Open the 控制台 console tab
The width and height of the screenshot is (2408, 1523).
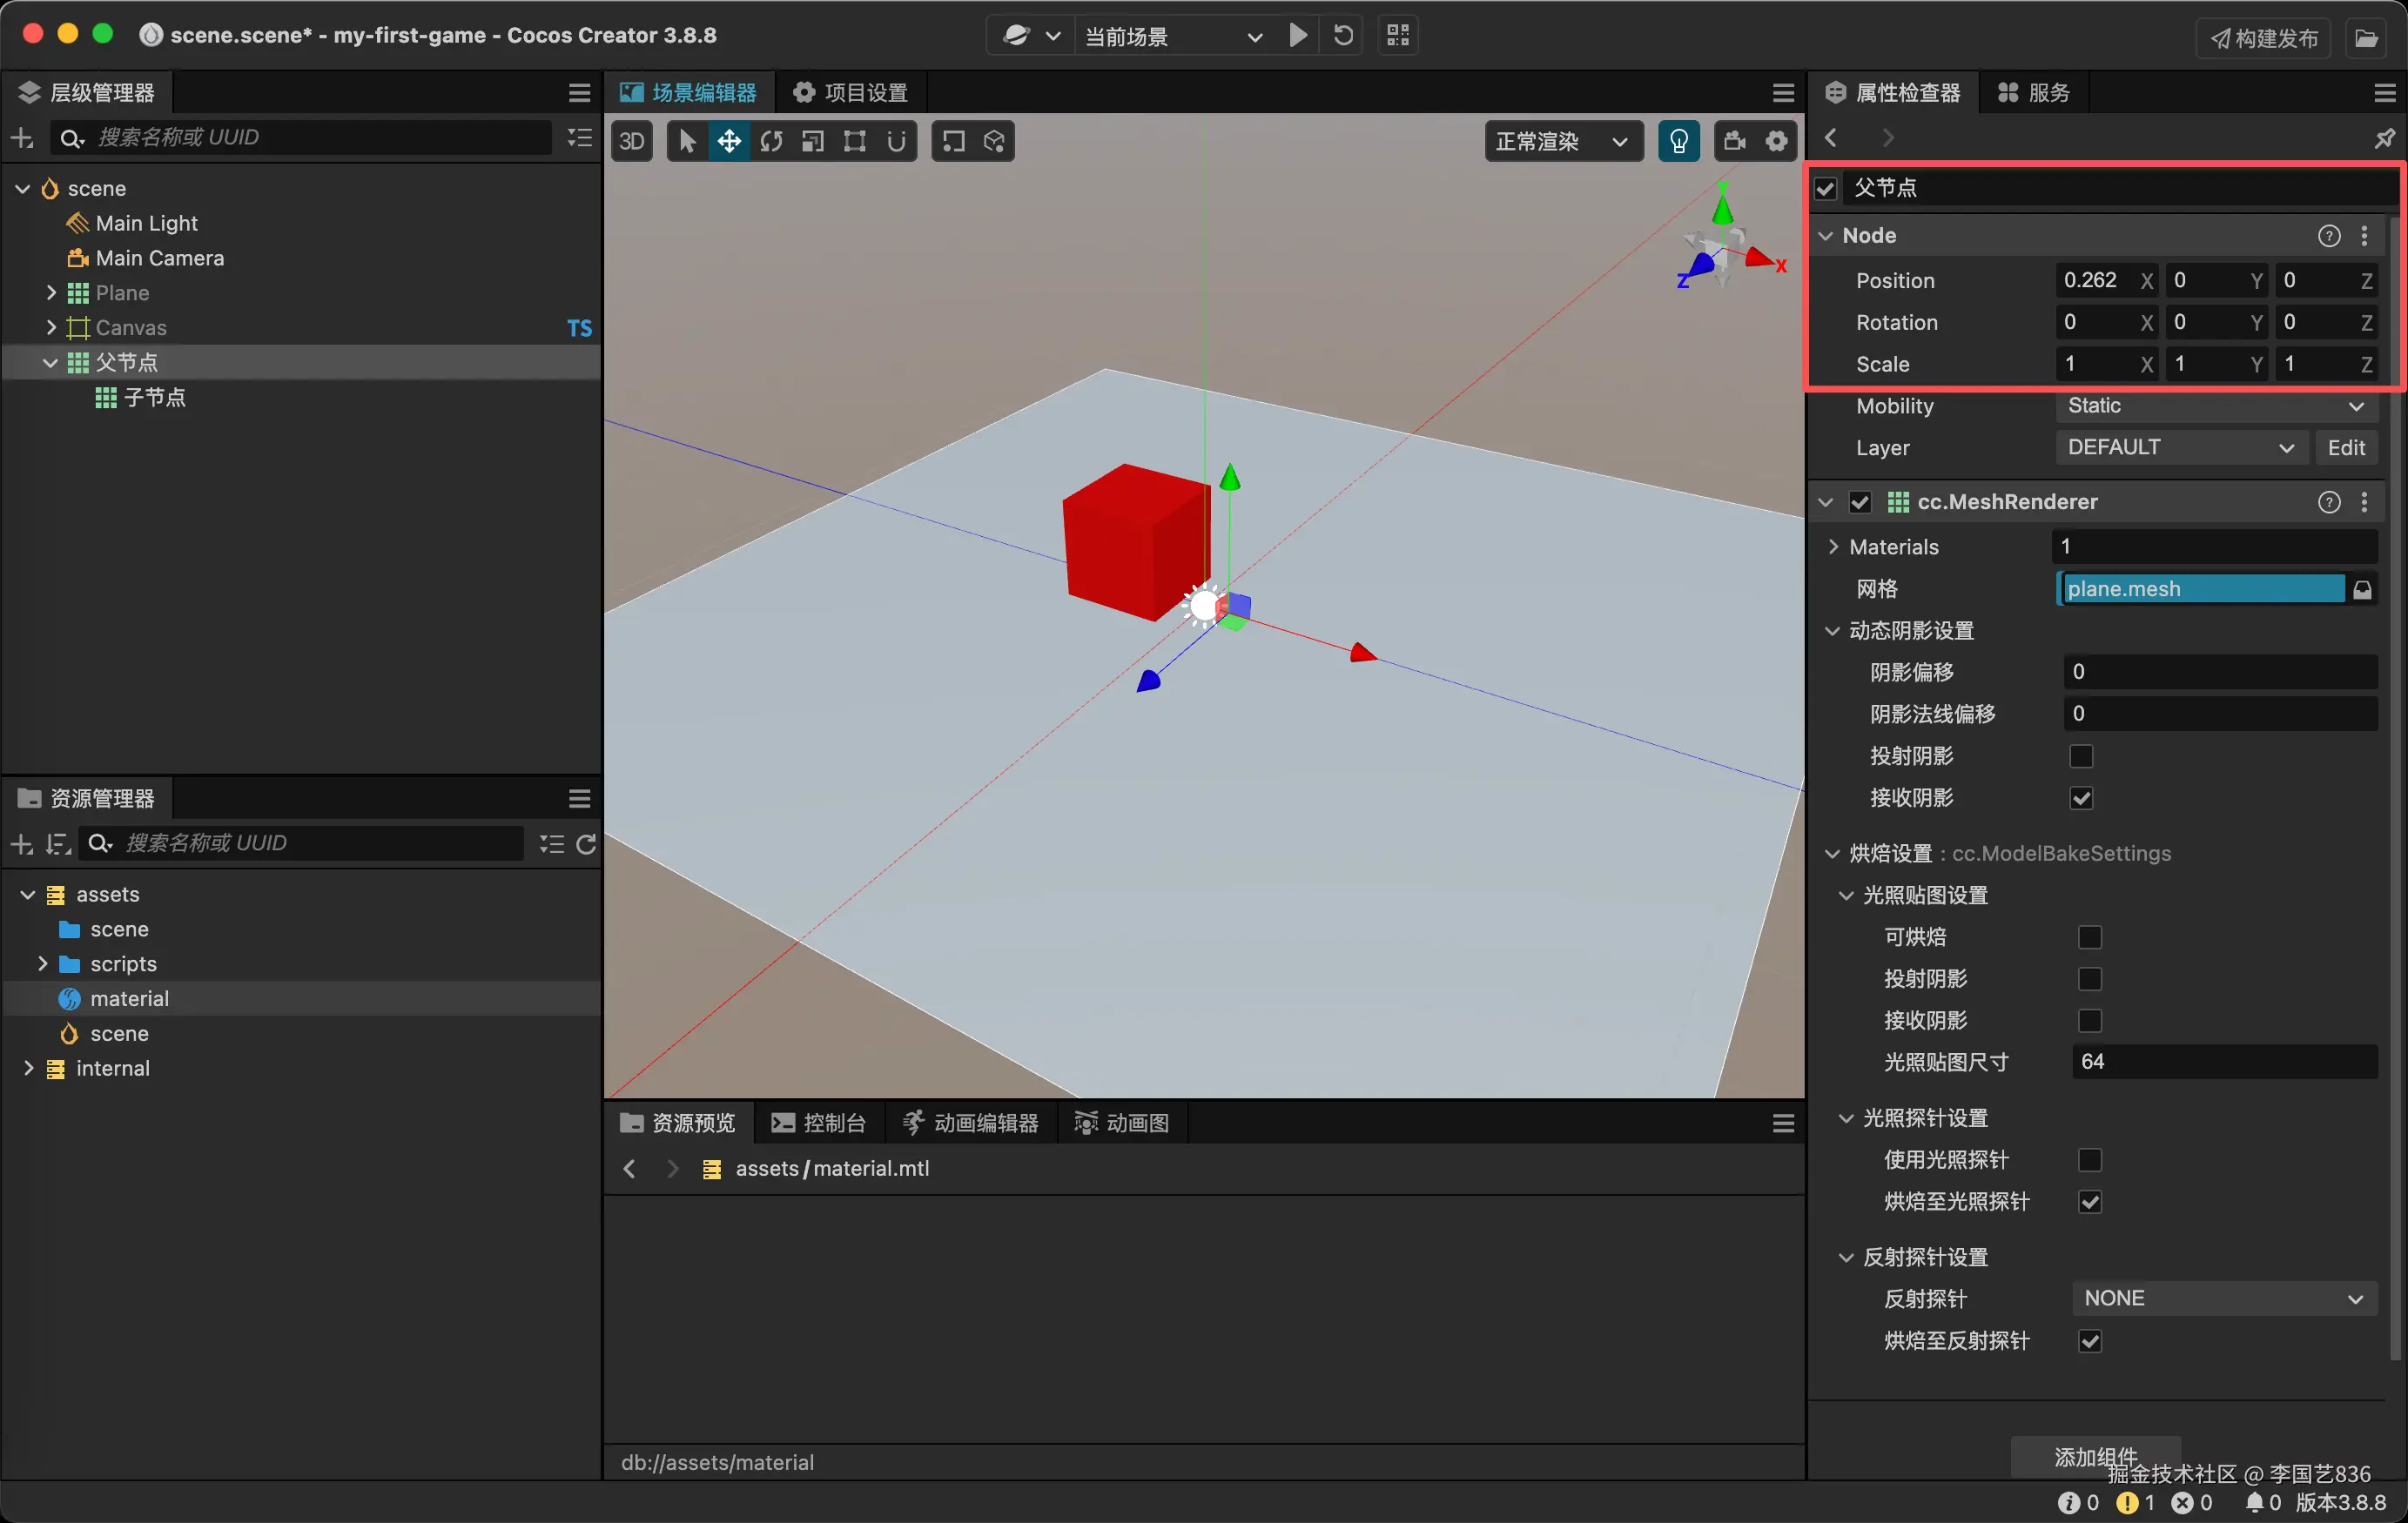coord(819,1123)
